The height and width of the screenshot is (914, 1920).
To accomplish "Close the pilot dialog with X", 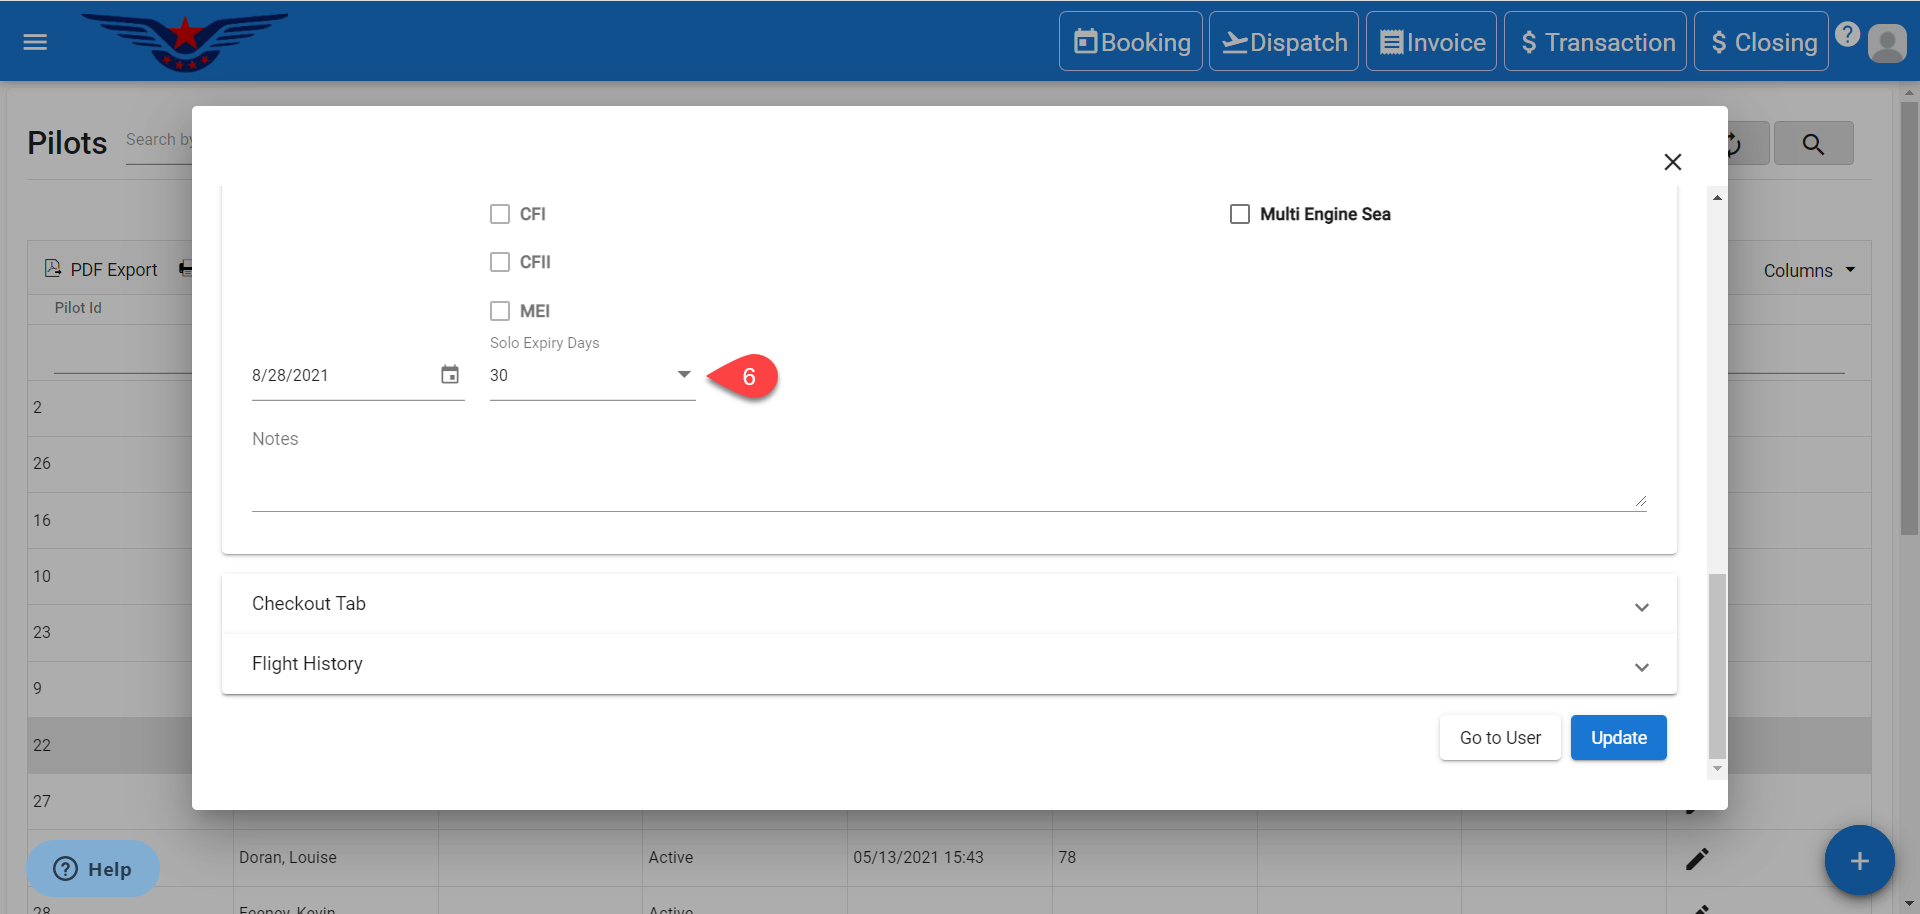I will click(1672, 162).
